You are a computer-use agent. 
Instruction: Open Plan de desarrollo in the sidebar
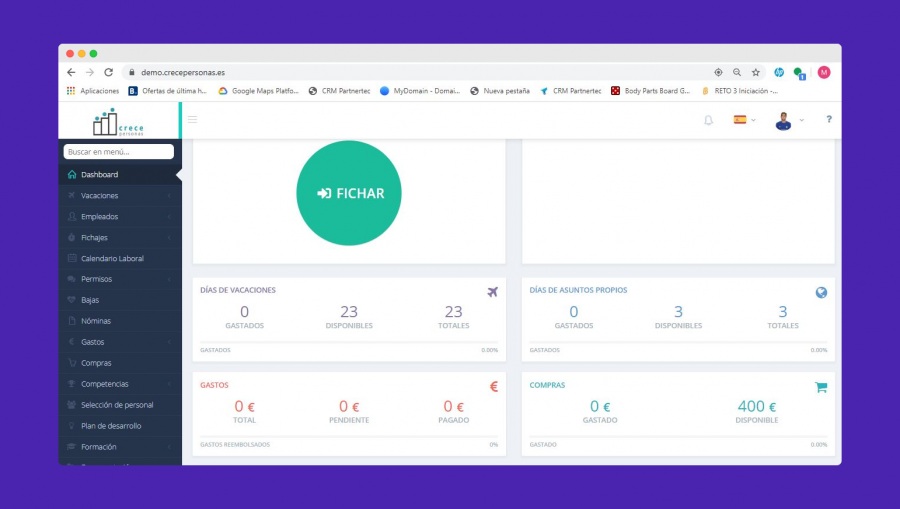click(x=120, y=426)
